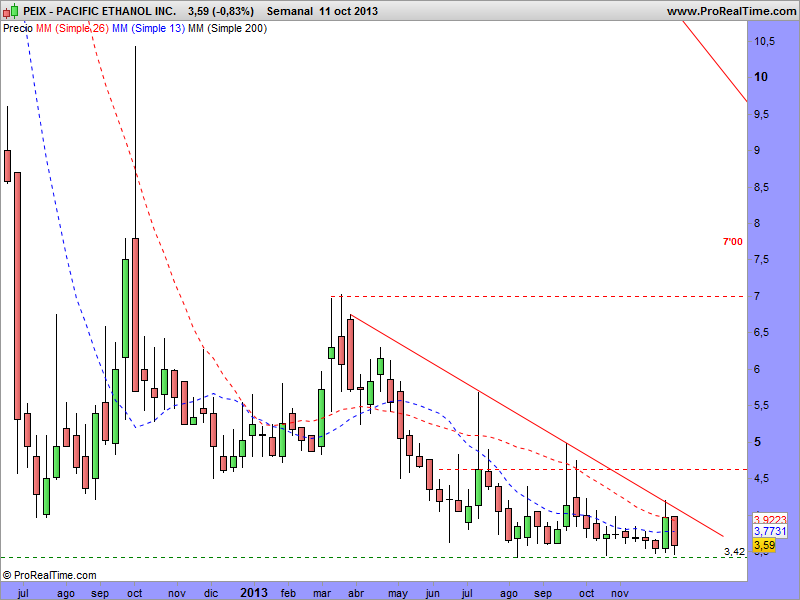Viewport: 800px width, 600px height.
Task: Select the 'MM (Simple 26)' indicator label
Action: [72, 29]
